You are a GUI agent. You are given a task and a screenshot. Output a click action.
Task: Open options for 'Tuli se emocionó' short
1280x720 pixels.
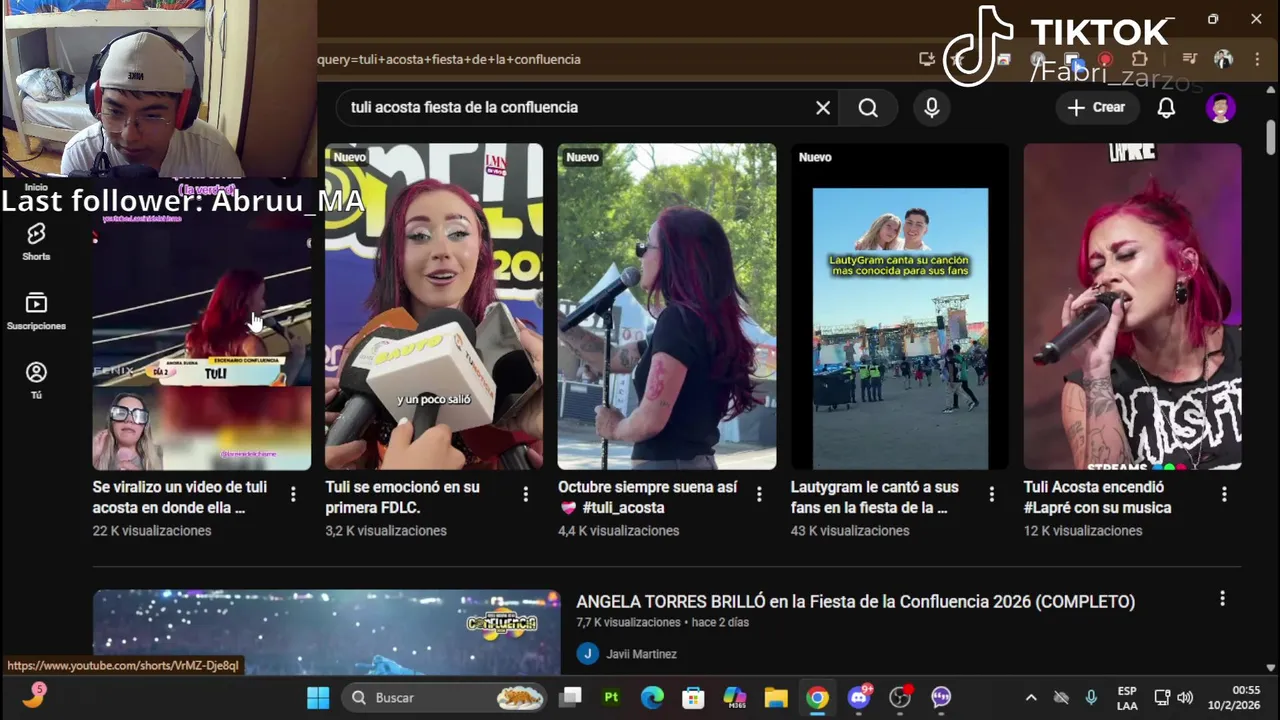(x=526, y=494)
